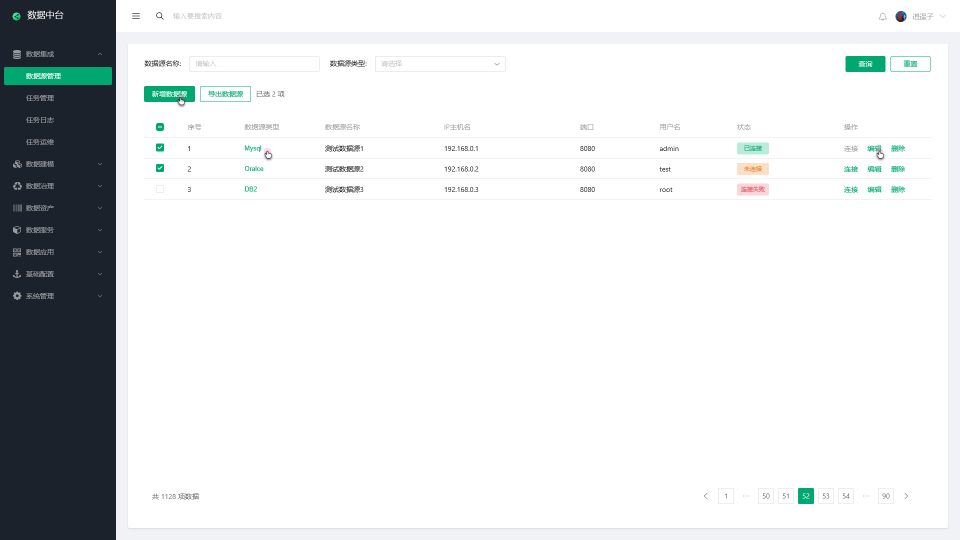This screenshot has height=540, width=960.
Task: Click 连接 link in the test row
Action: (x=850, y=169)
